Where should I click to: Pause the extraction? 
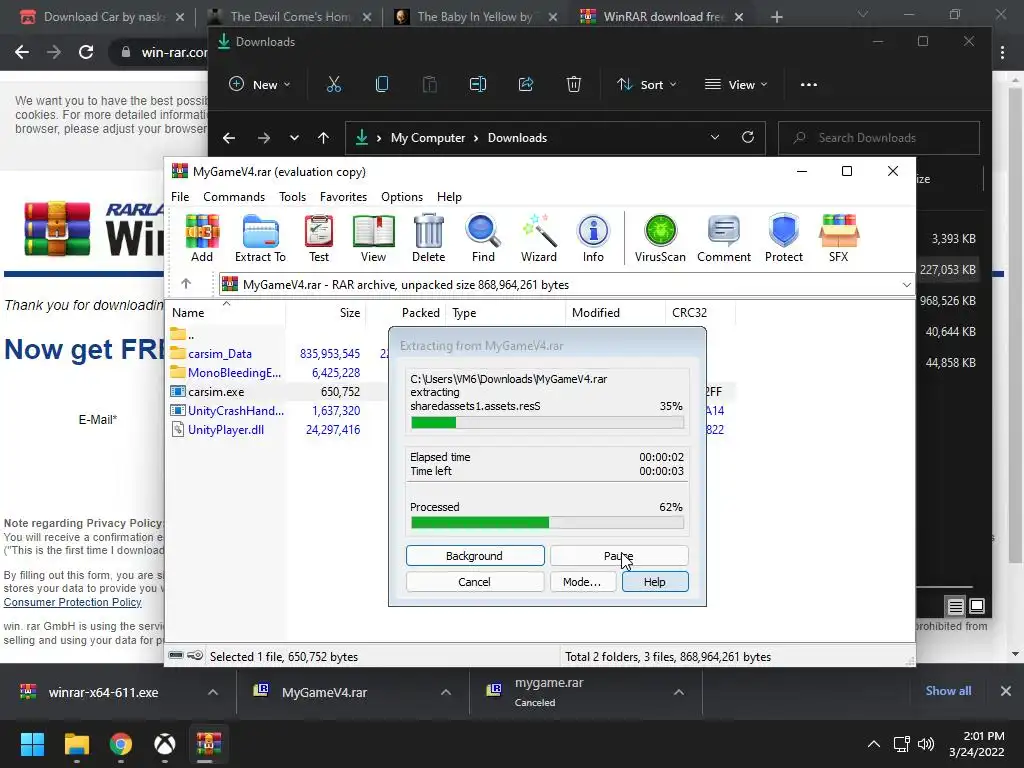(618, 556)
